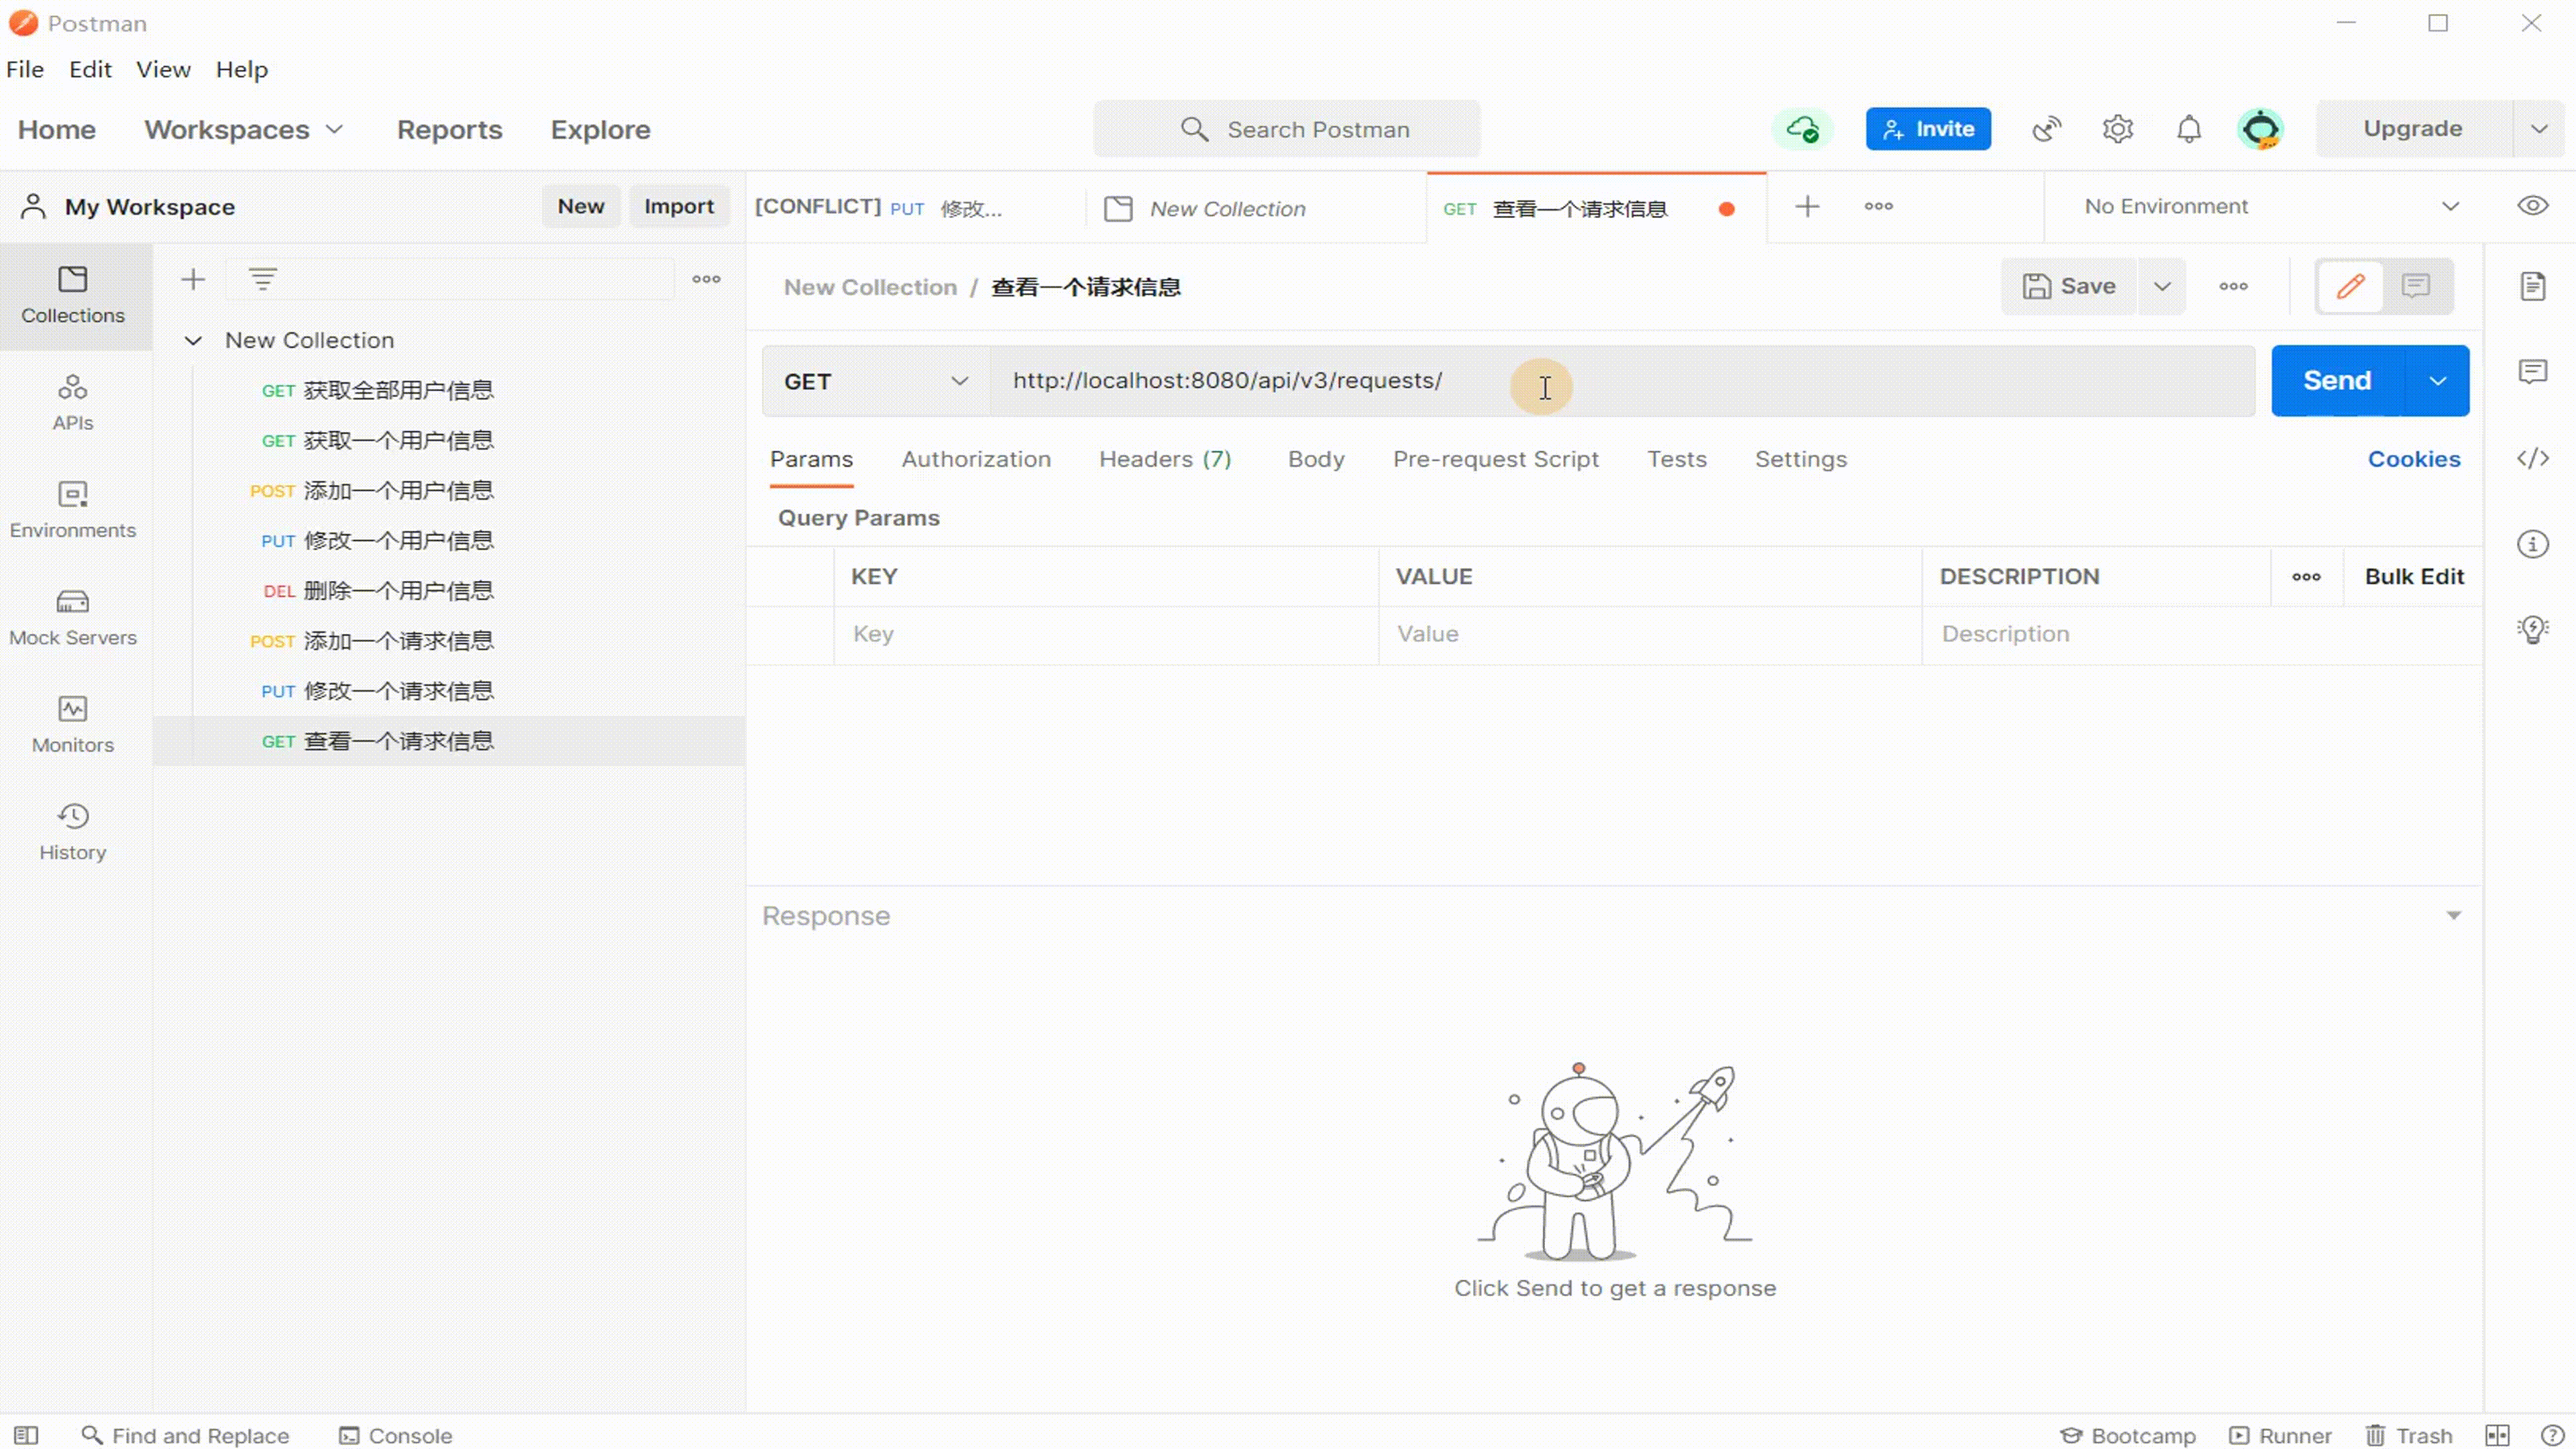Open the GET method dropdown
The image size is (2576, 1449).
click(876, 381)
